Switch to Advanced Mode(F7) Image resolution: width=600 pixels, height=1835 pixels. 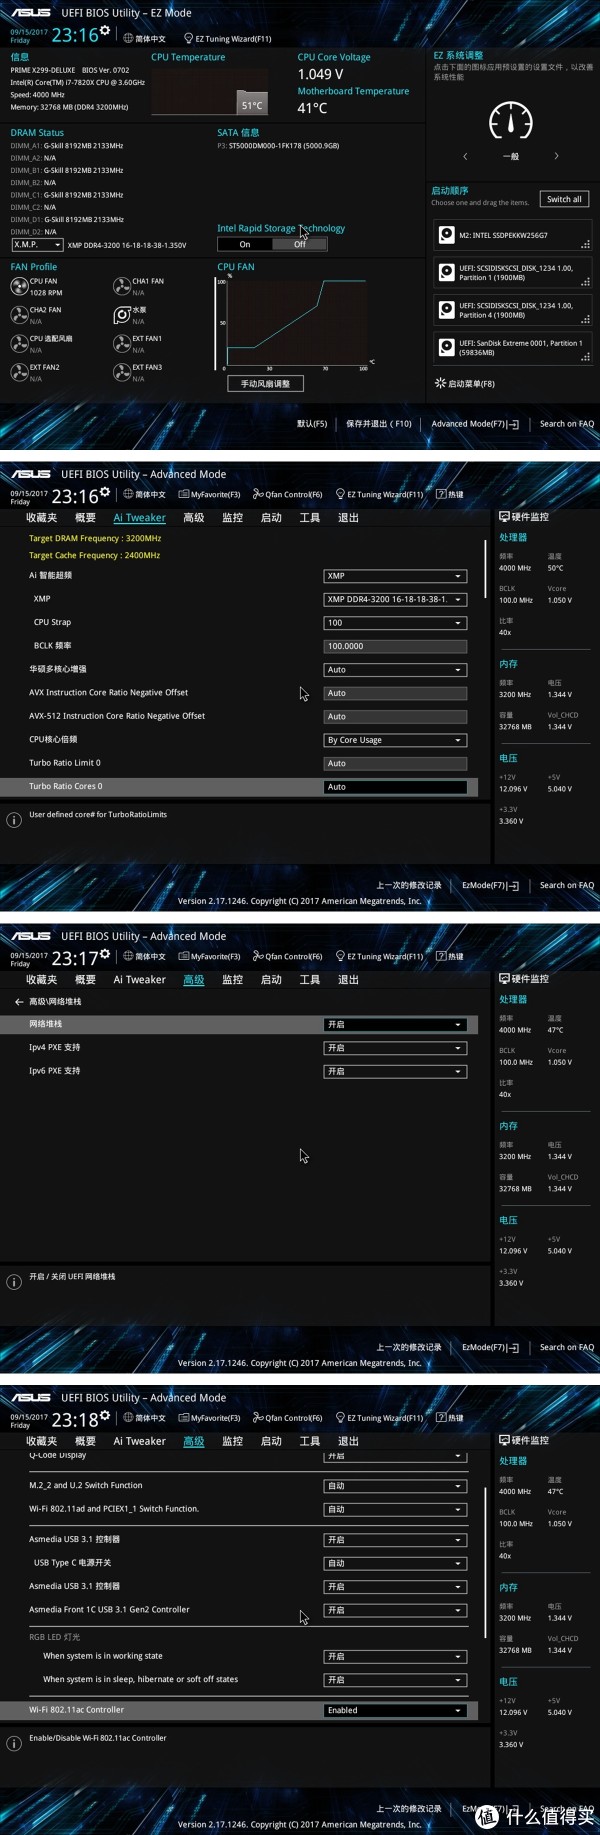(x=475, y=424)
